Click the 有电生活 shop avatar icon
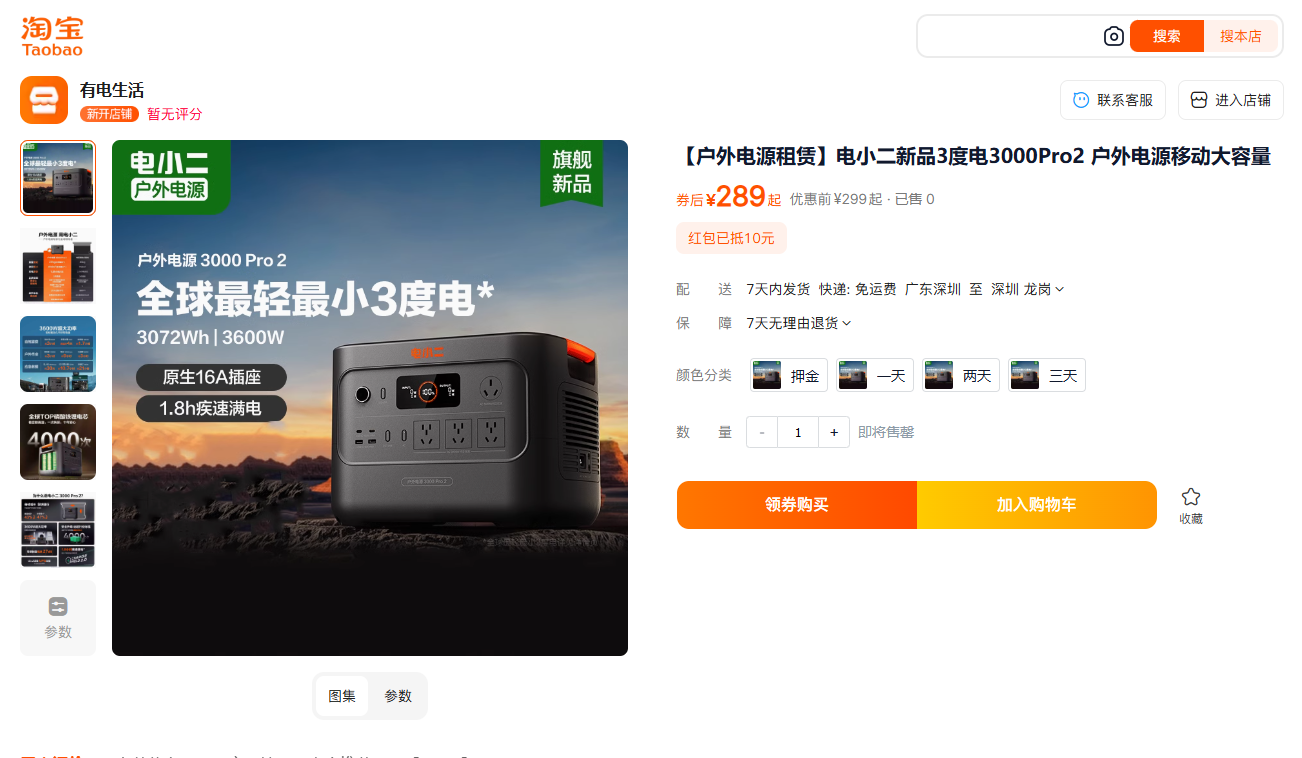 point(44,100)
